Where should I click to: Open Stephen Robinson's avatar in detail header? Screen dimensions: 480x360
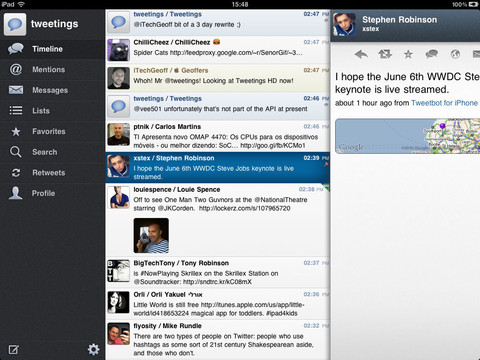[344, 24]
